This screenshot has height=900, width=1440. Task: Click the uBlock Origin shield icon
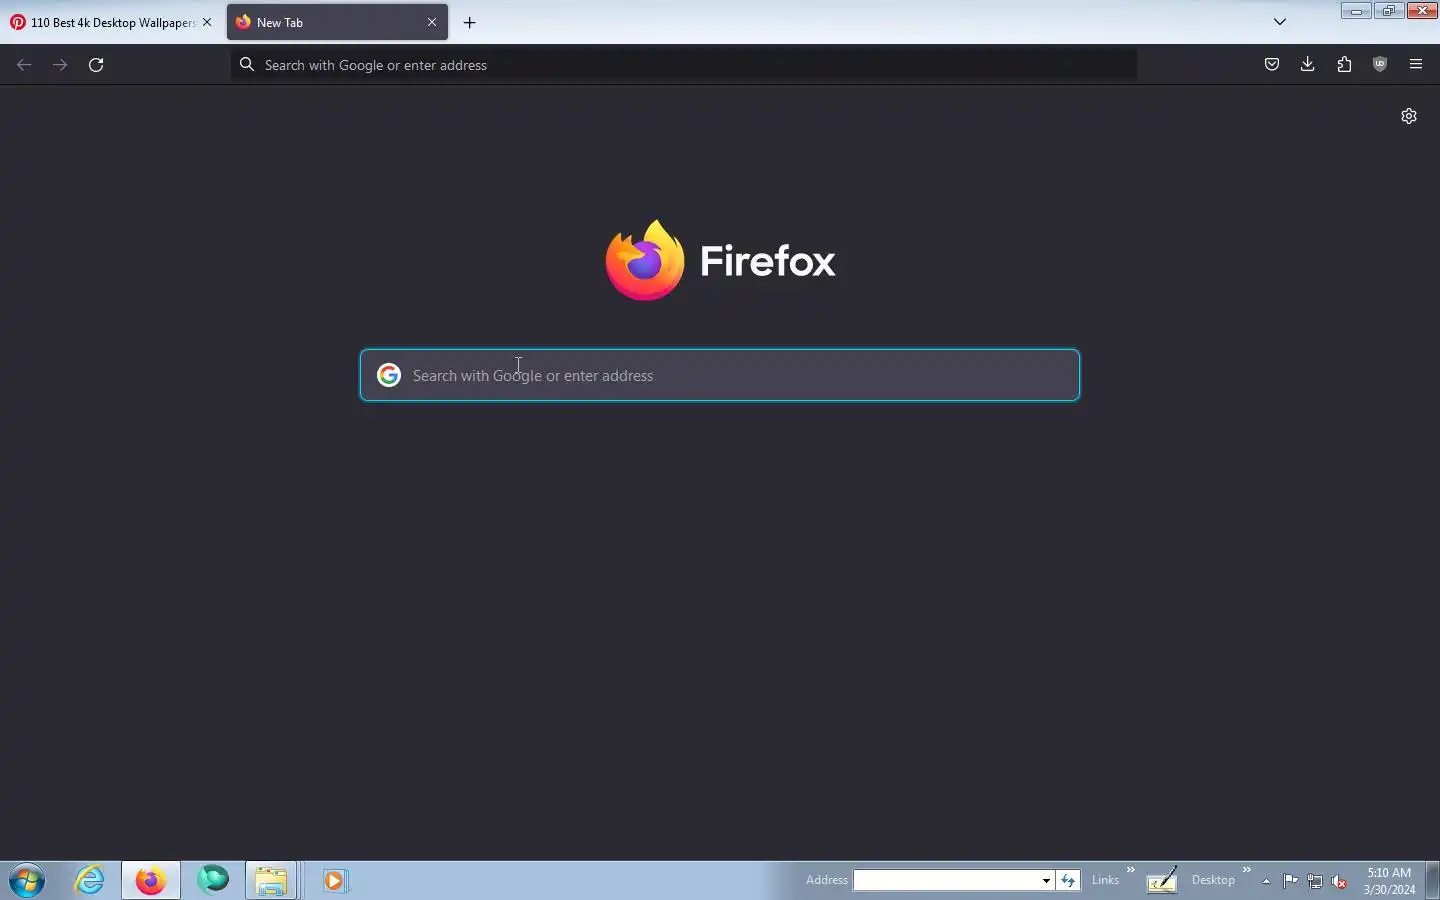tap(1380, 65)
